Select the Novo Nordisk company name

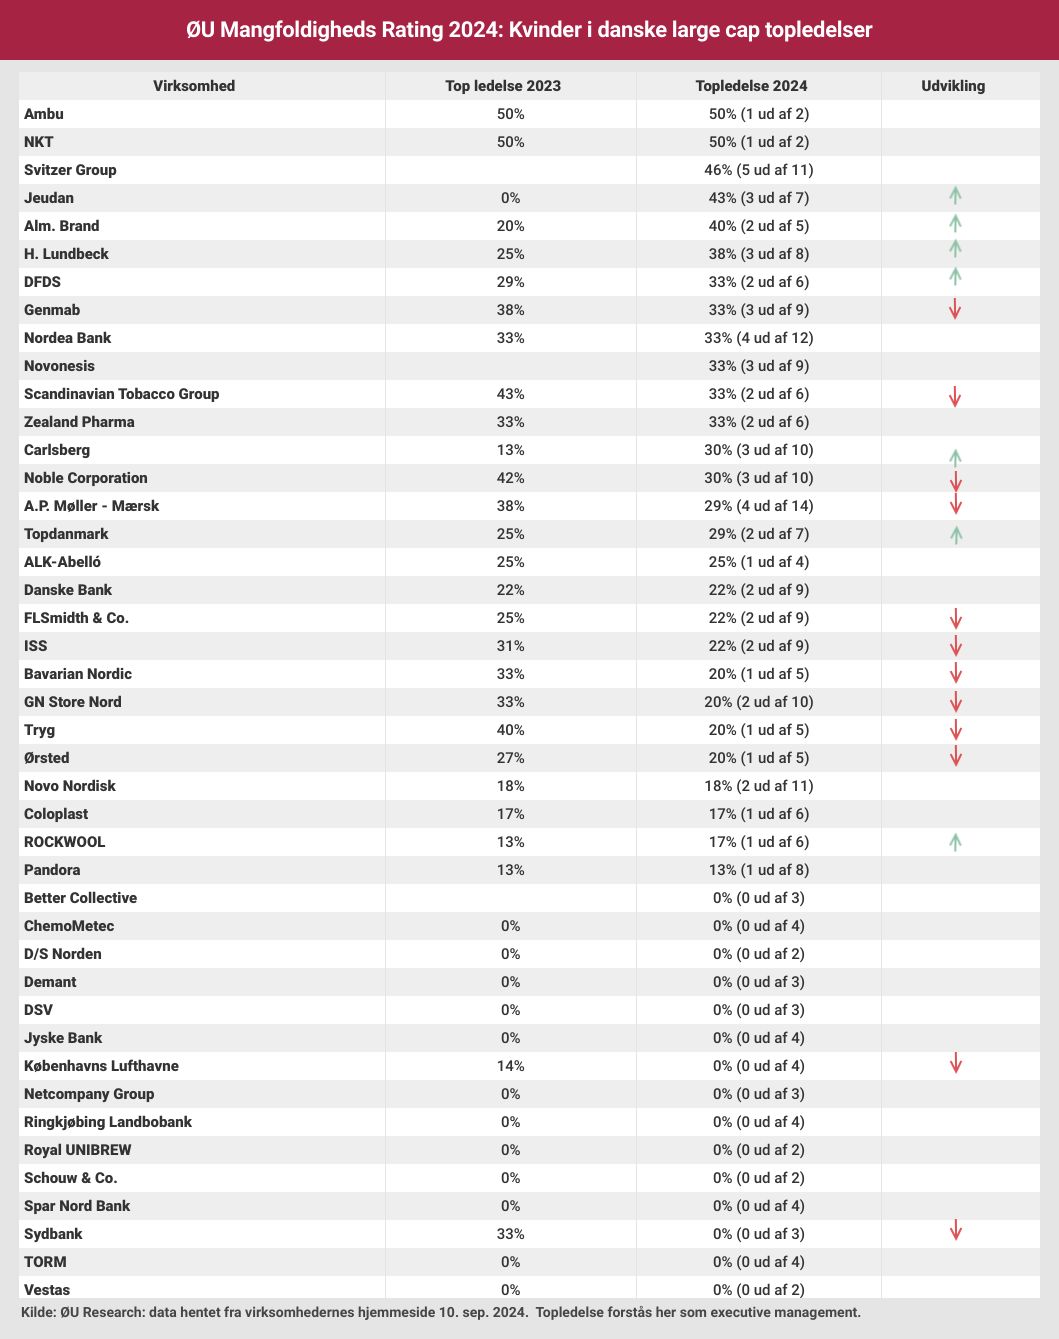(x=70, y=786)
